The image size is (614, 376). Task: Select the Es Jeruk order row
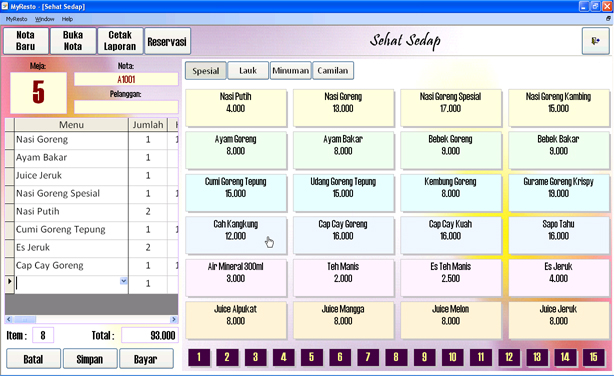click(92, 248)
